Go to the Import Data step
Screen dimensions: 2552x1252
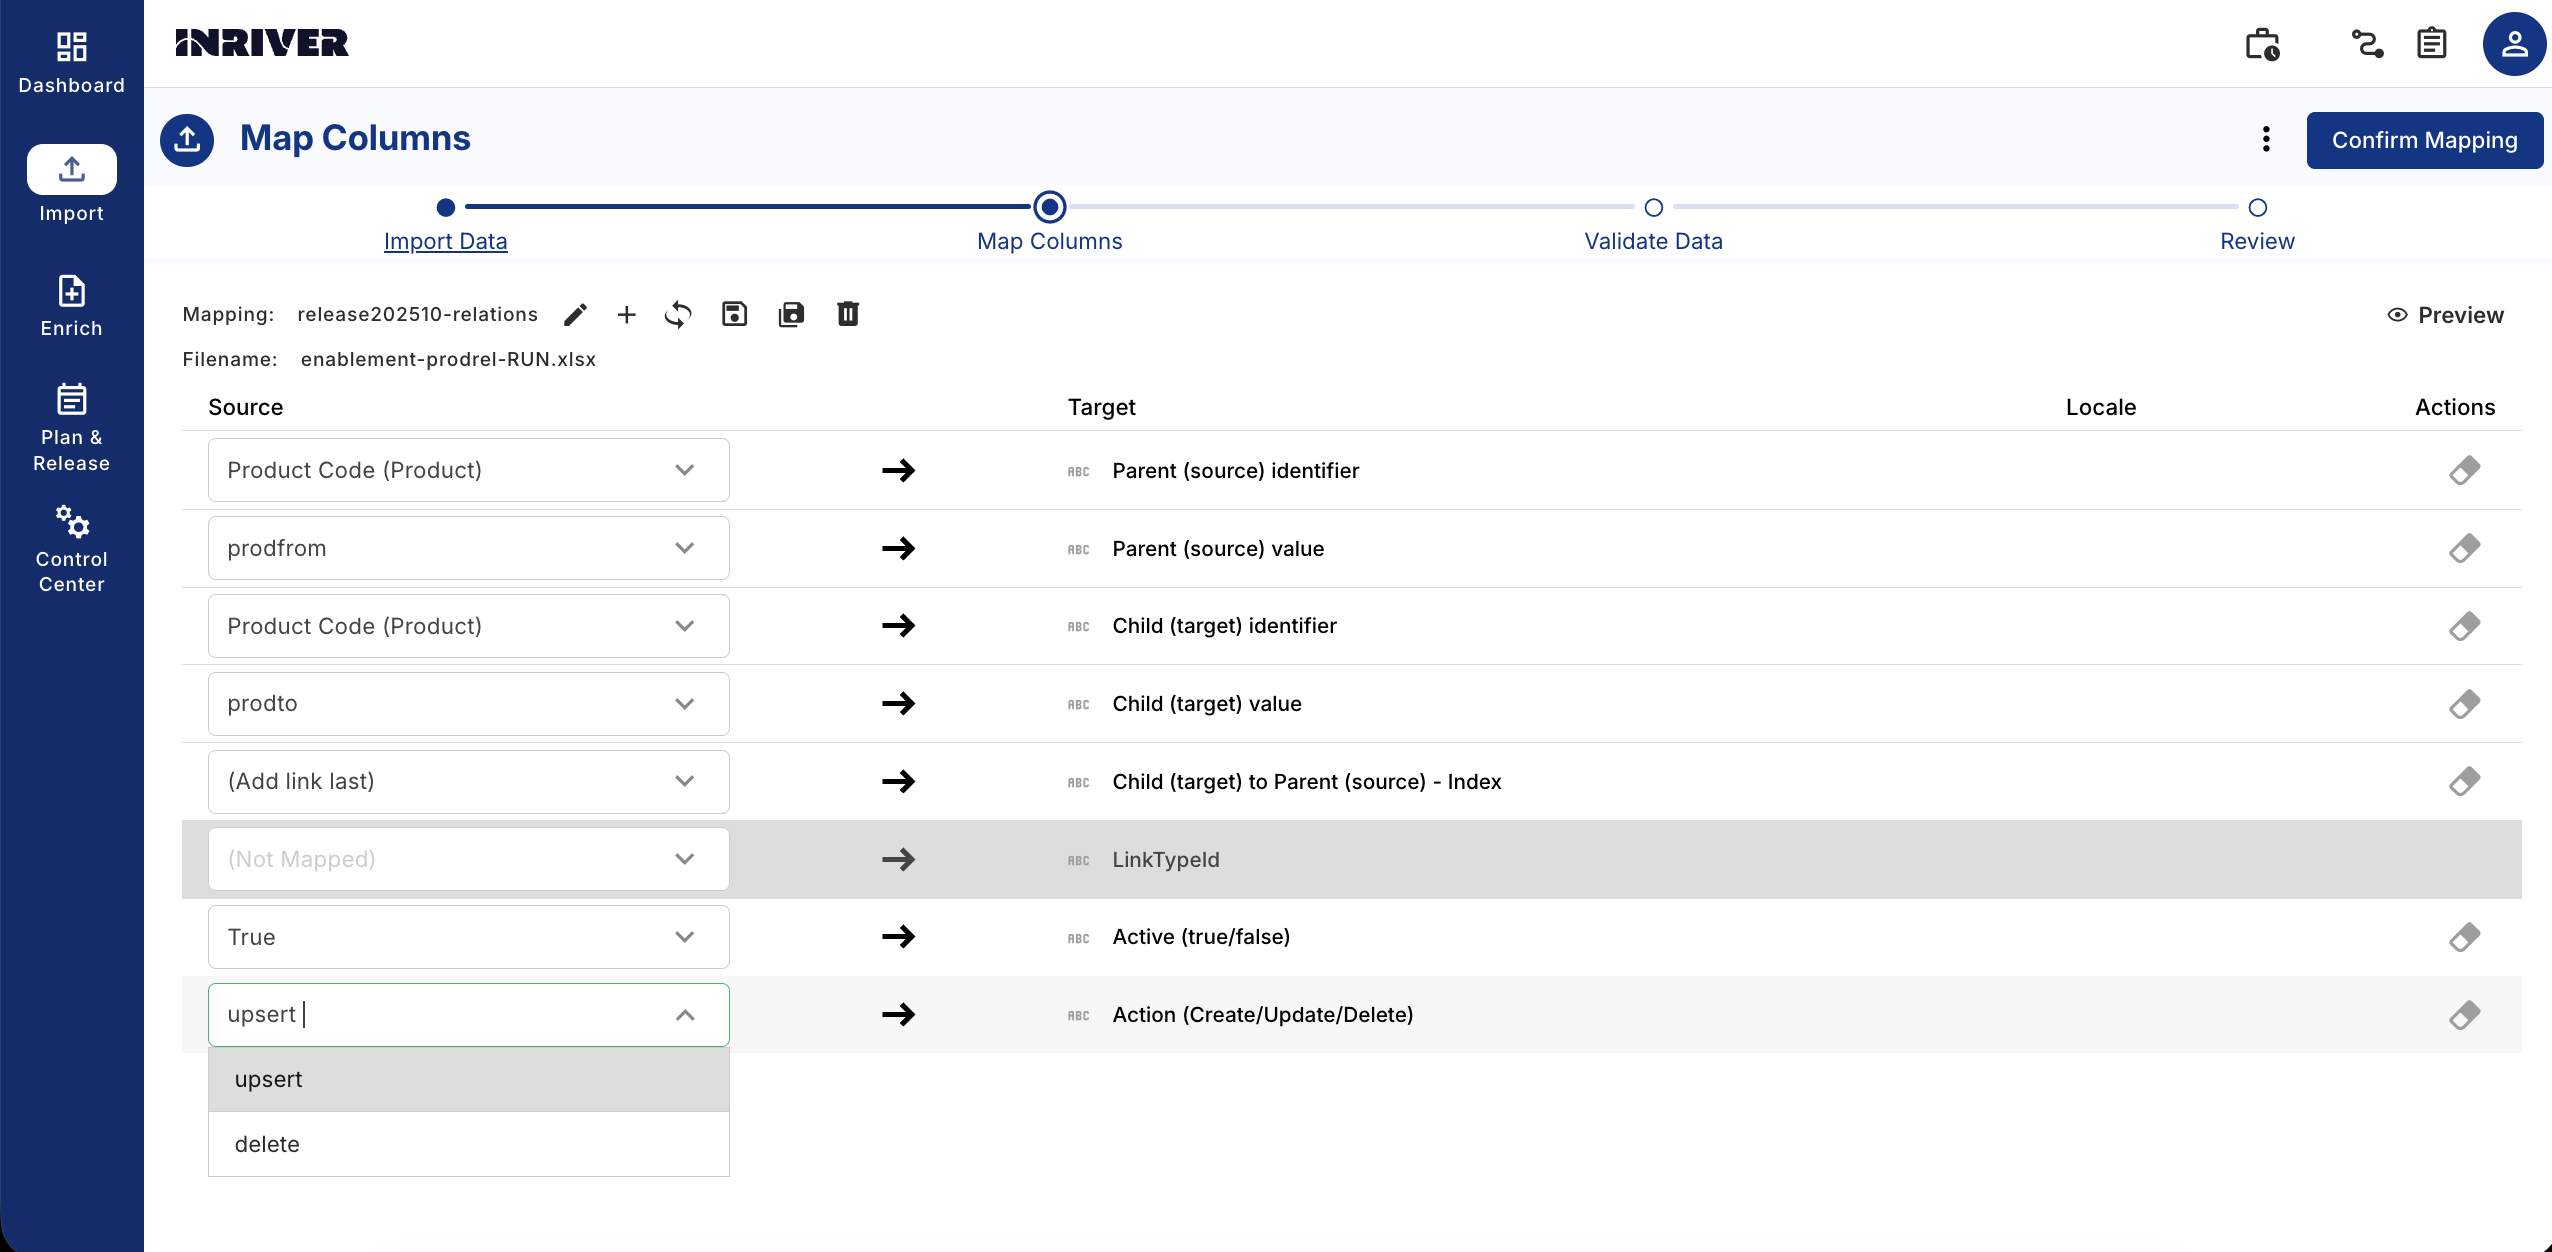coord(445,241)
